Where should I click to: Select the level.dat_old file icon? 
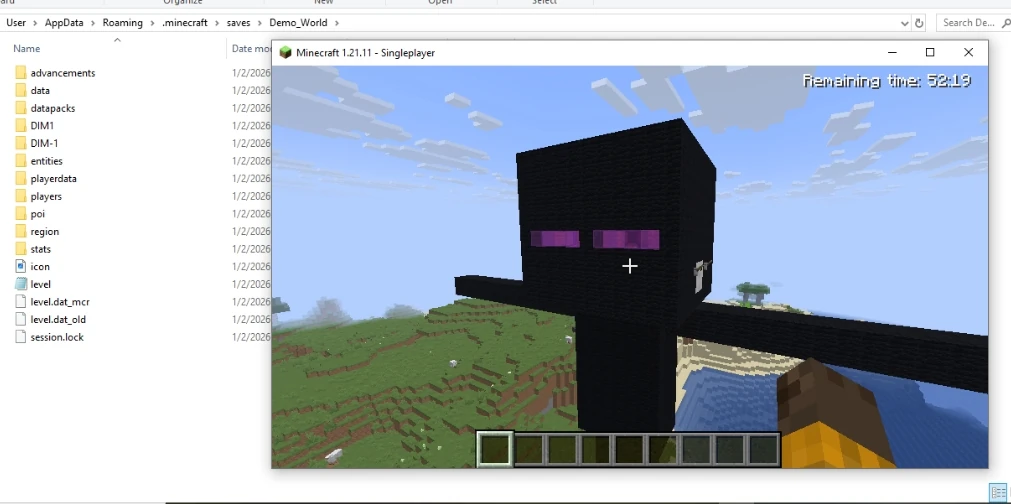click(x=20, y=319)
